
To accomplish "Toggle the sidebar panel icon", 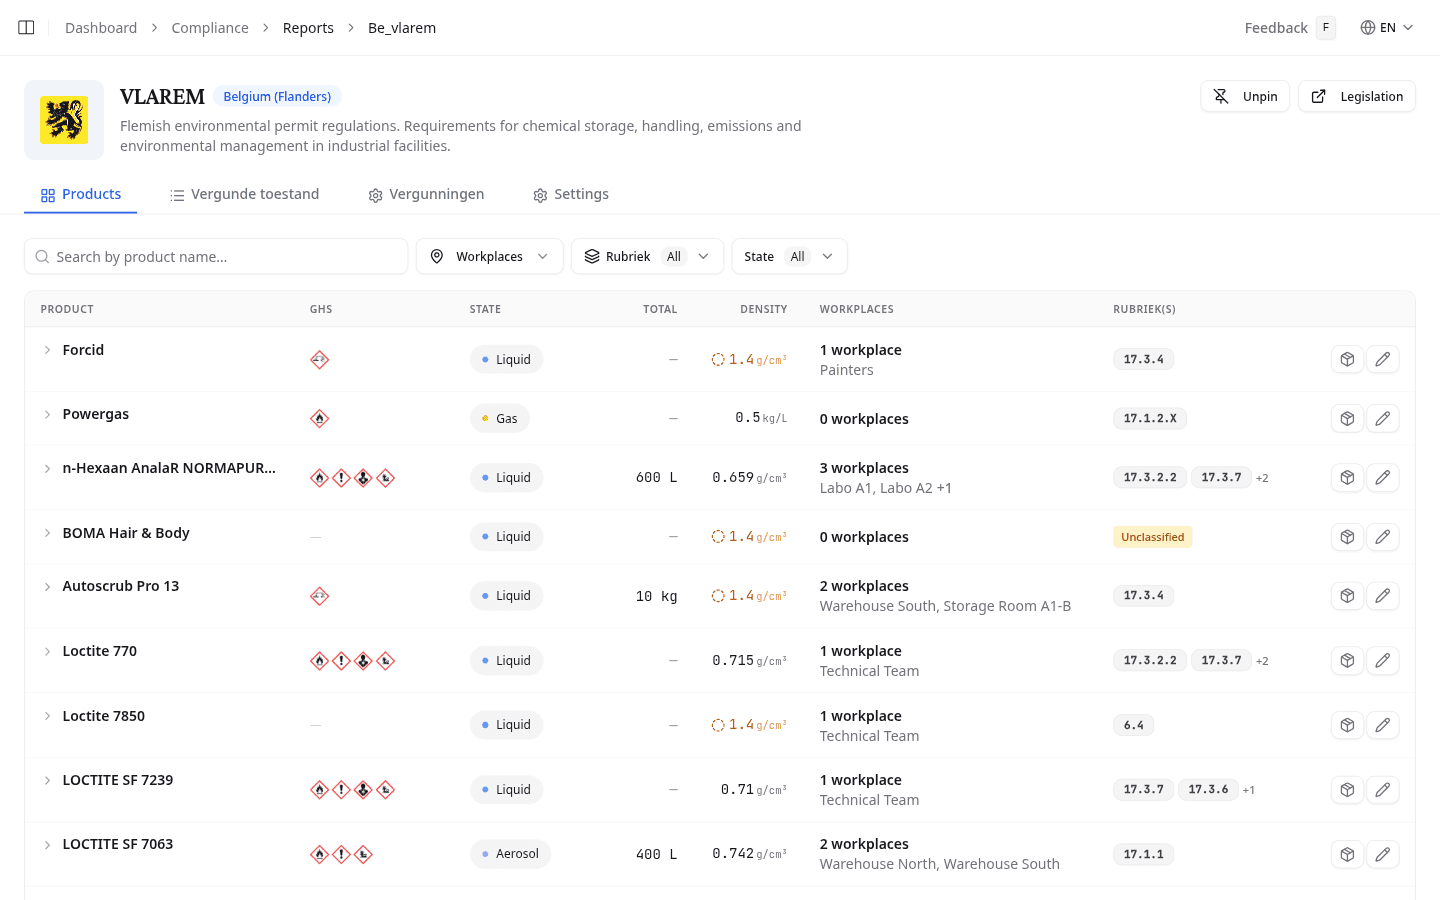I will pos(26,28).
